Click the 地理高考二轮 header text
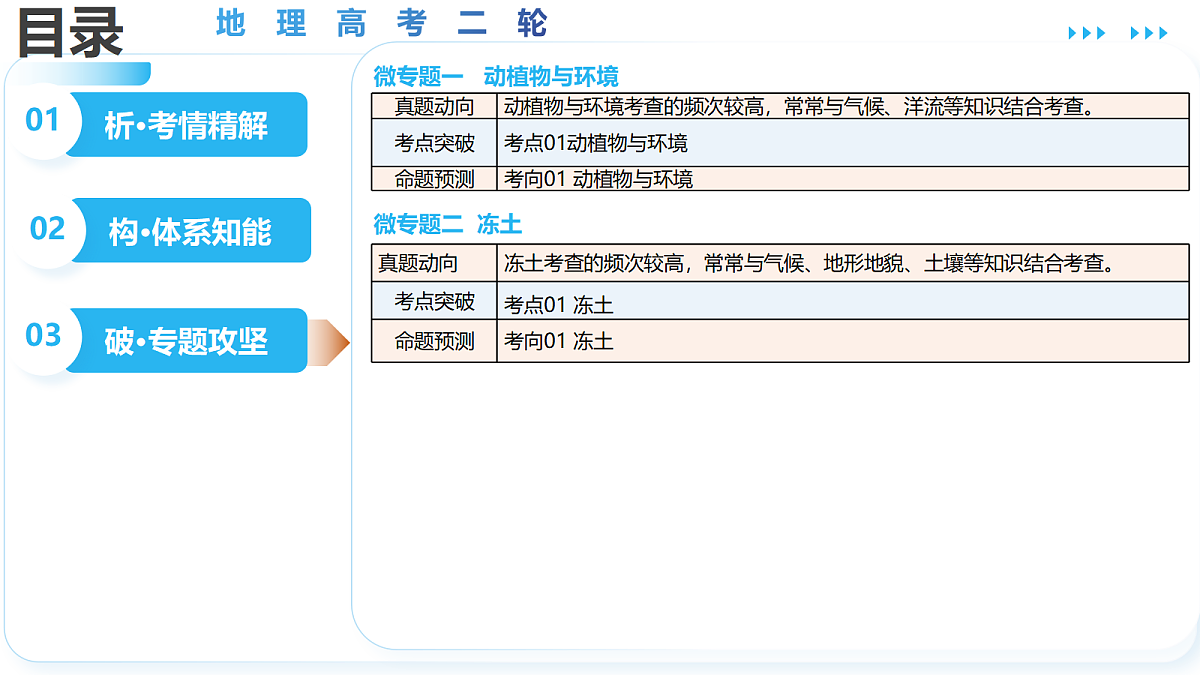1200x675 pixels. pos(382,23)
